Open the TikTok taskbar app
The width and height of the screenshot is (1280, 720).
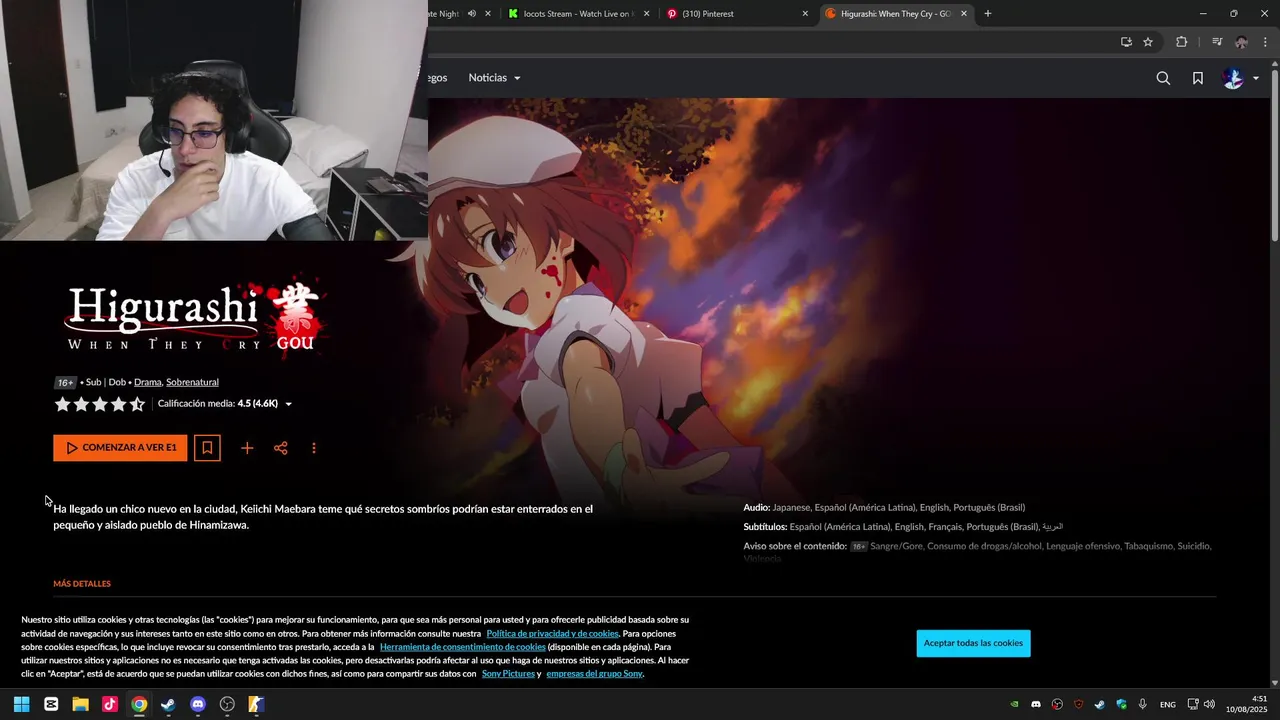tap(110, 704)
